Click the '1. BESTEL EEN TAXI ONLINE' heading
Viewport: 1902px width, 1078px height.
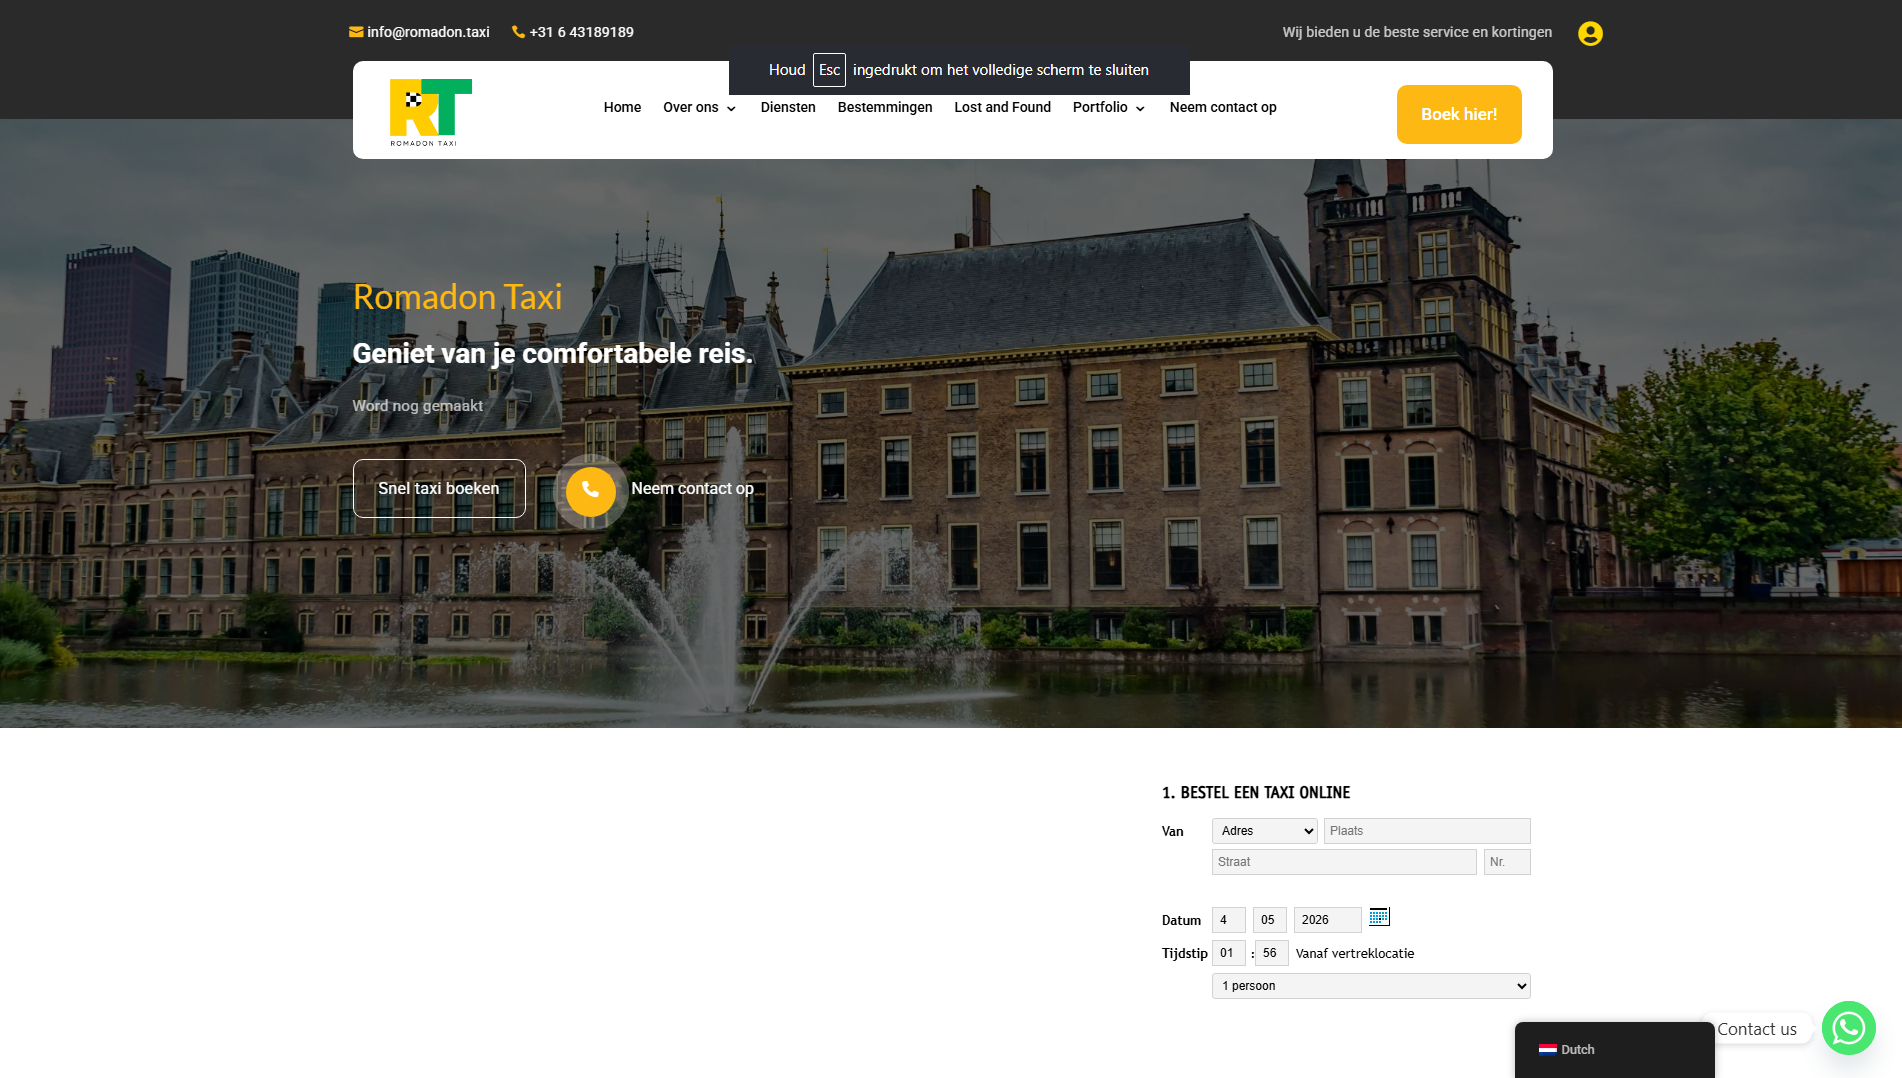(1256, 793)
